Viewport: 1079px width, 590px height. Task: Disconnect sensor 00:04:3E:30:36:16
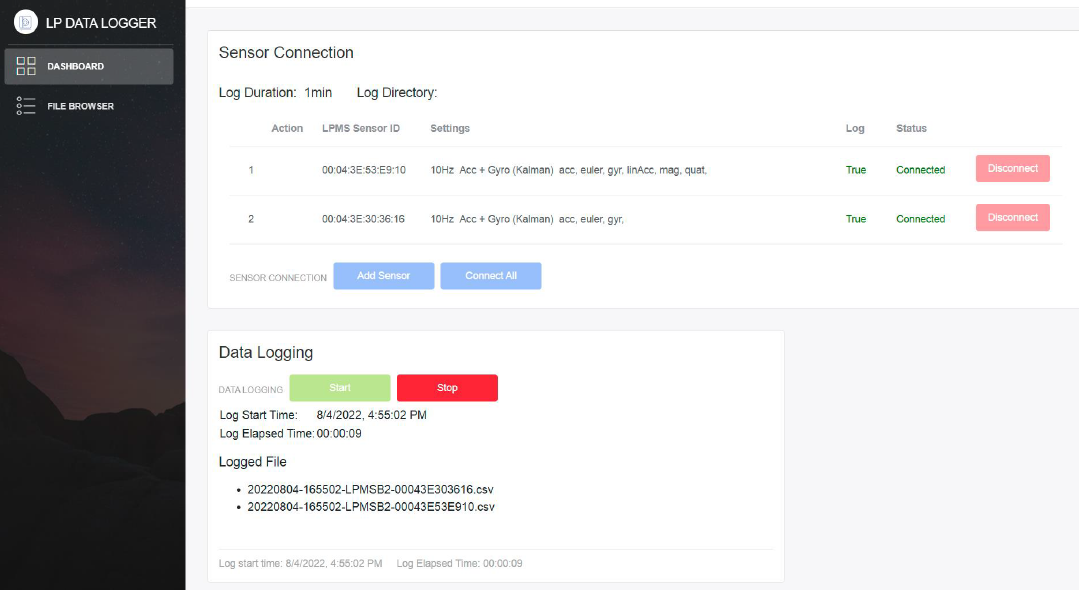pos(1012,218)
